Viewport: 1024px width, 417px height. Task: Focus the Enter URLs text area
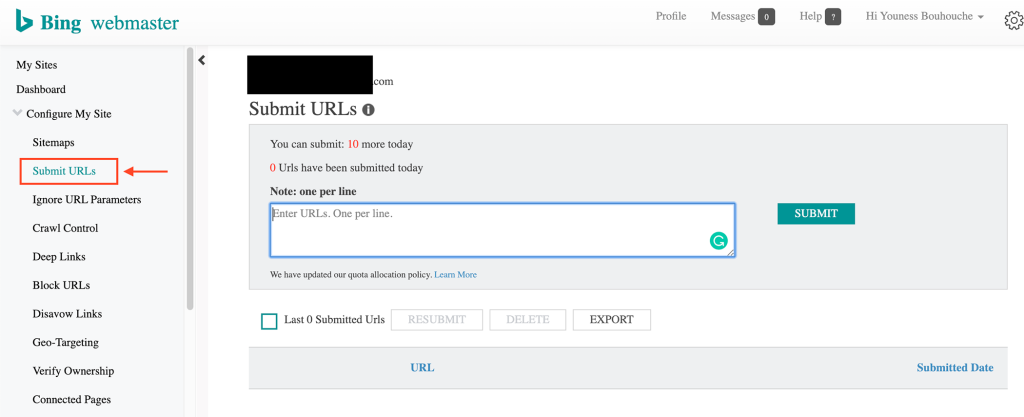pyautogui.click(x=490, y=230)
